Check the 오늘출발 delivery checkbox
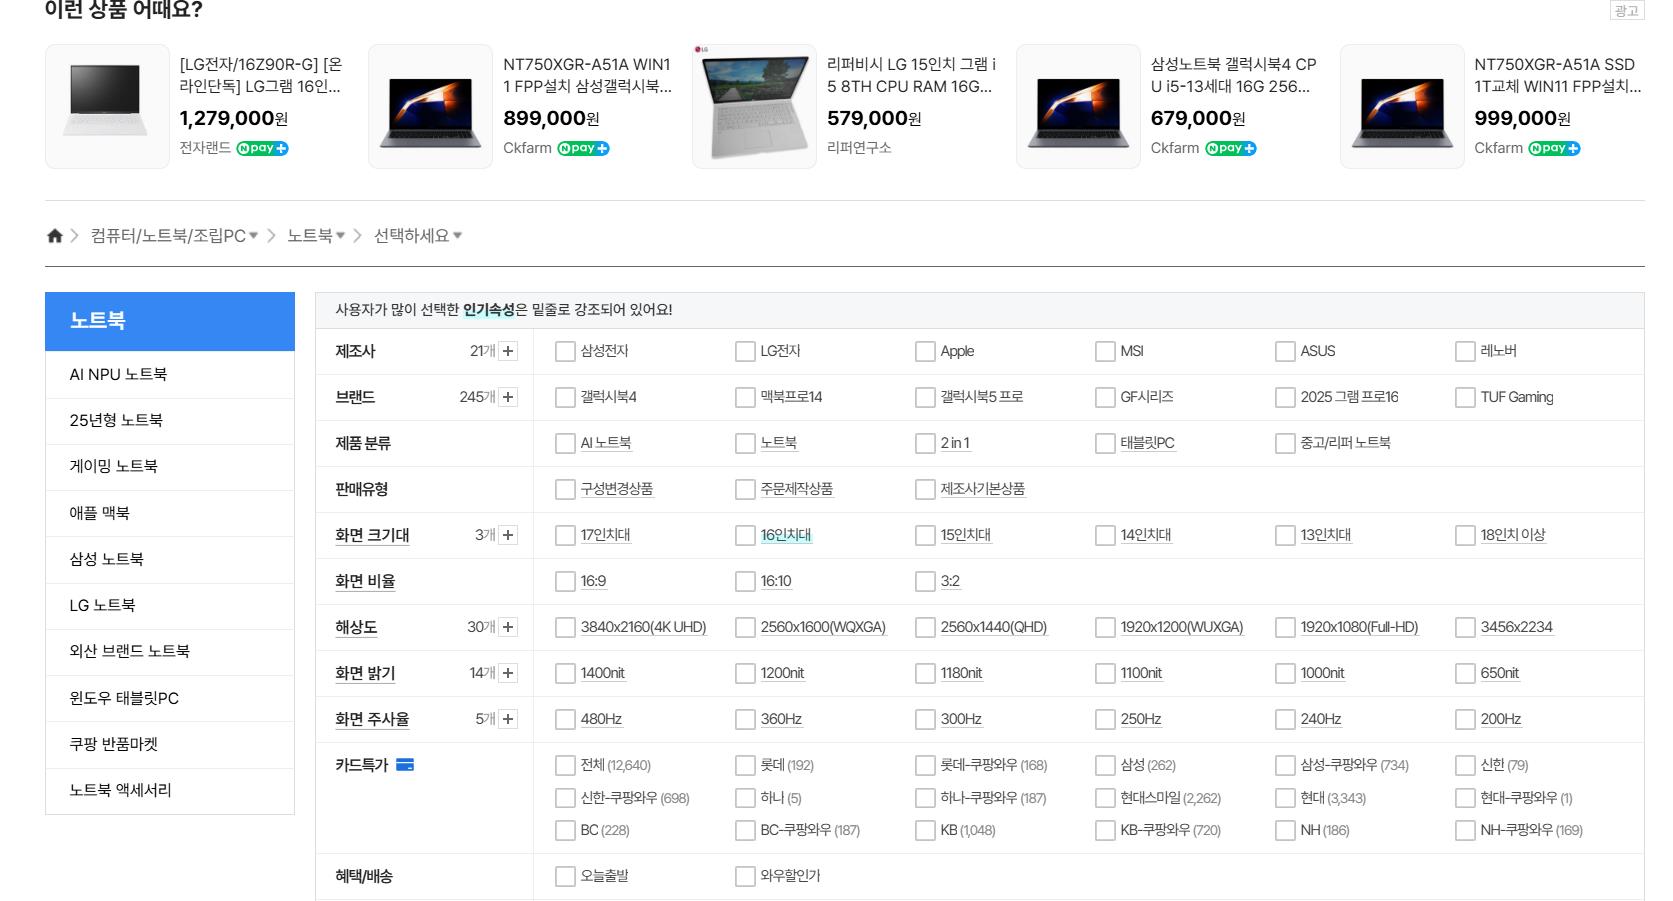The height and width of the screenshot is (901, 1673). [565, 876]
